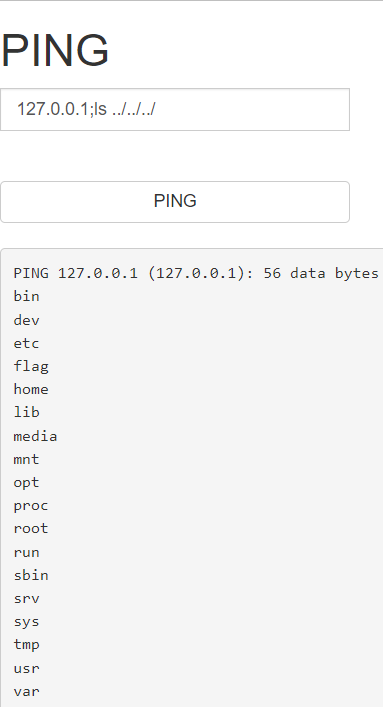
Task: Click the large PING heading
Action: point(55,50)
